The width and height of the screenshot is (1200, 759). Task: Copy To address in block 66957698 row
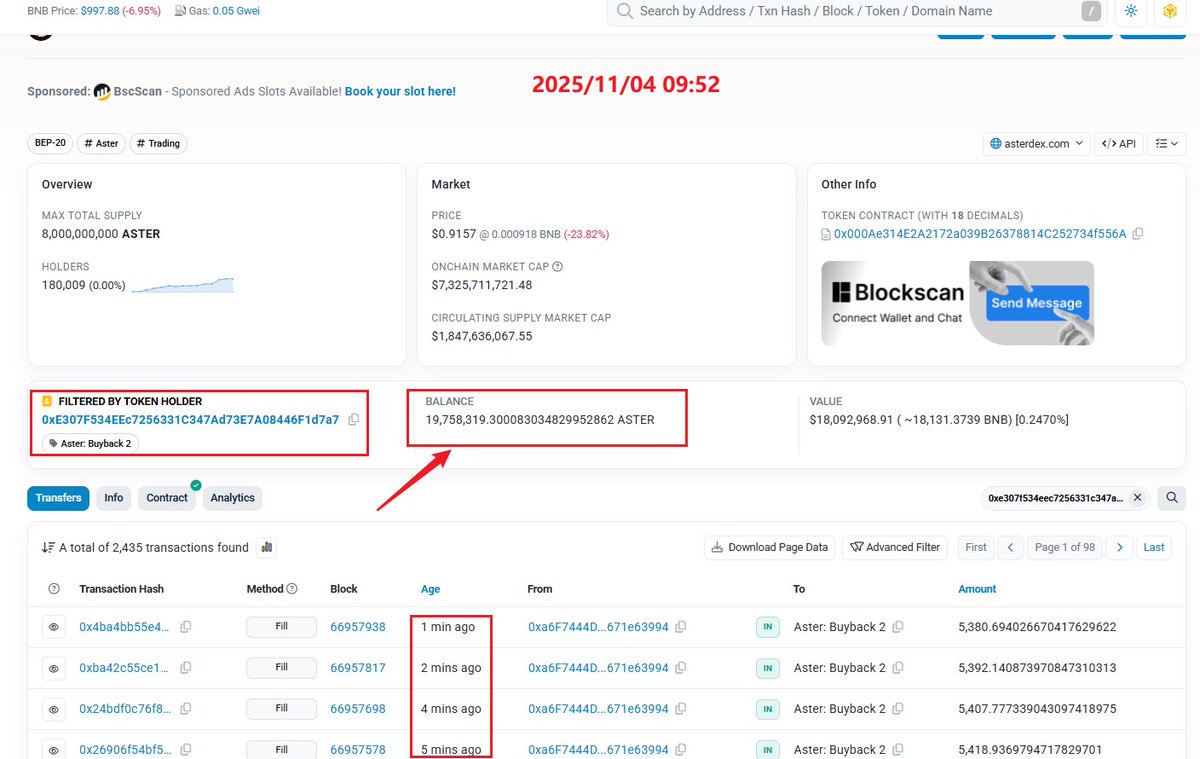tap(898, 709)
